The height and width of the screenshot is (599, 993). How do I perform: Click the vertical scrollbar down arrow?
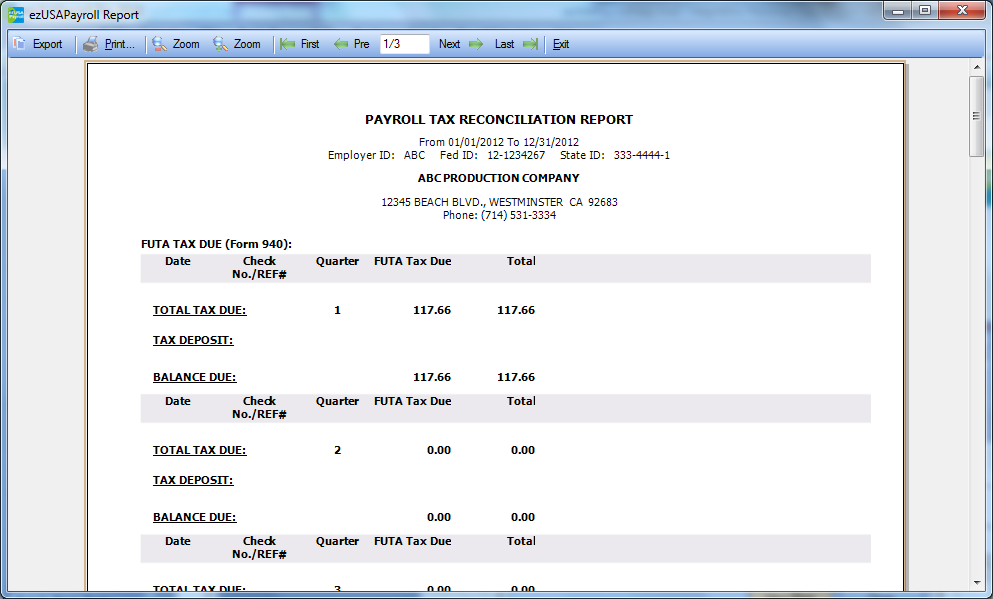click(x=977, y=581)
